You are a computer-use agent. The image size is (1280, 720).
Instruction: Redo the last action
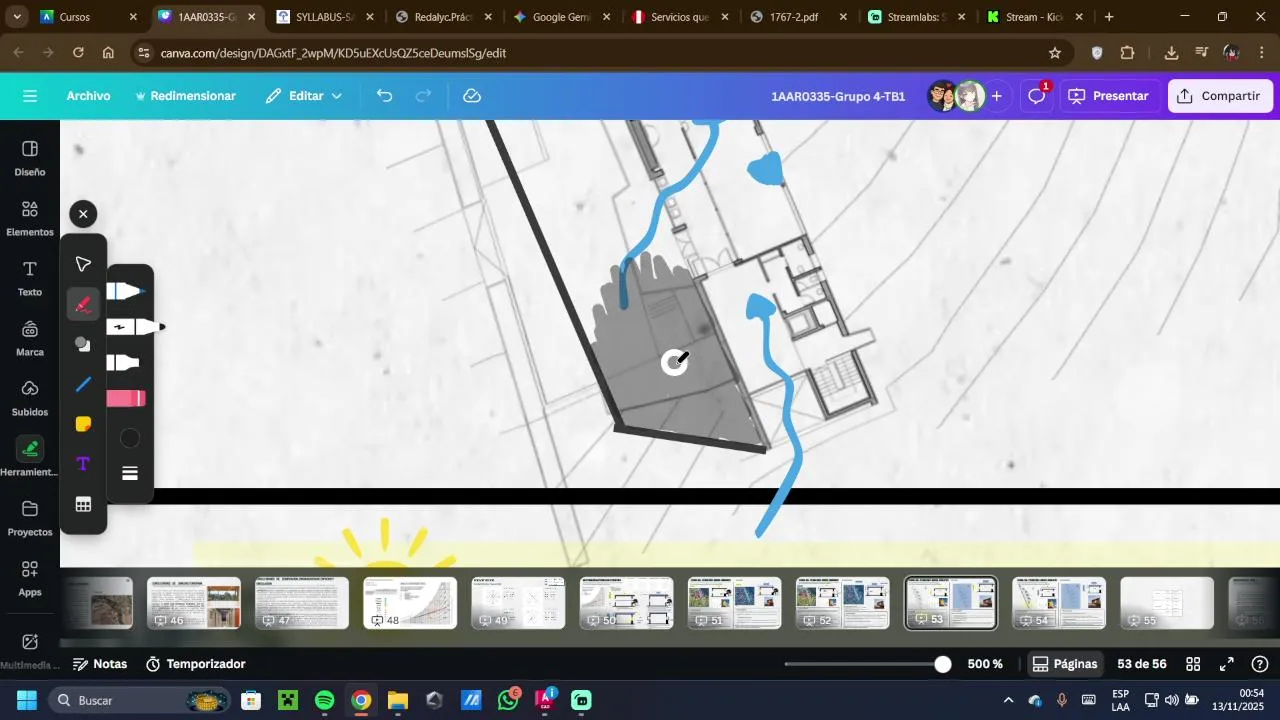point(424,96)
